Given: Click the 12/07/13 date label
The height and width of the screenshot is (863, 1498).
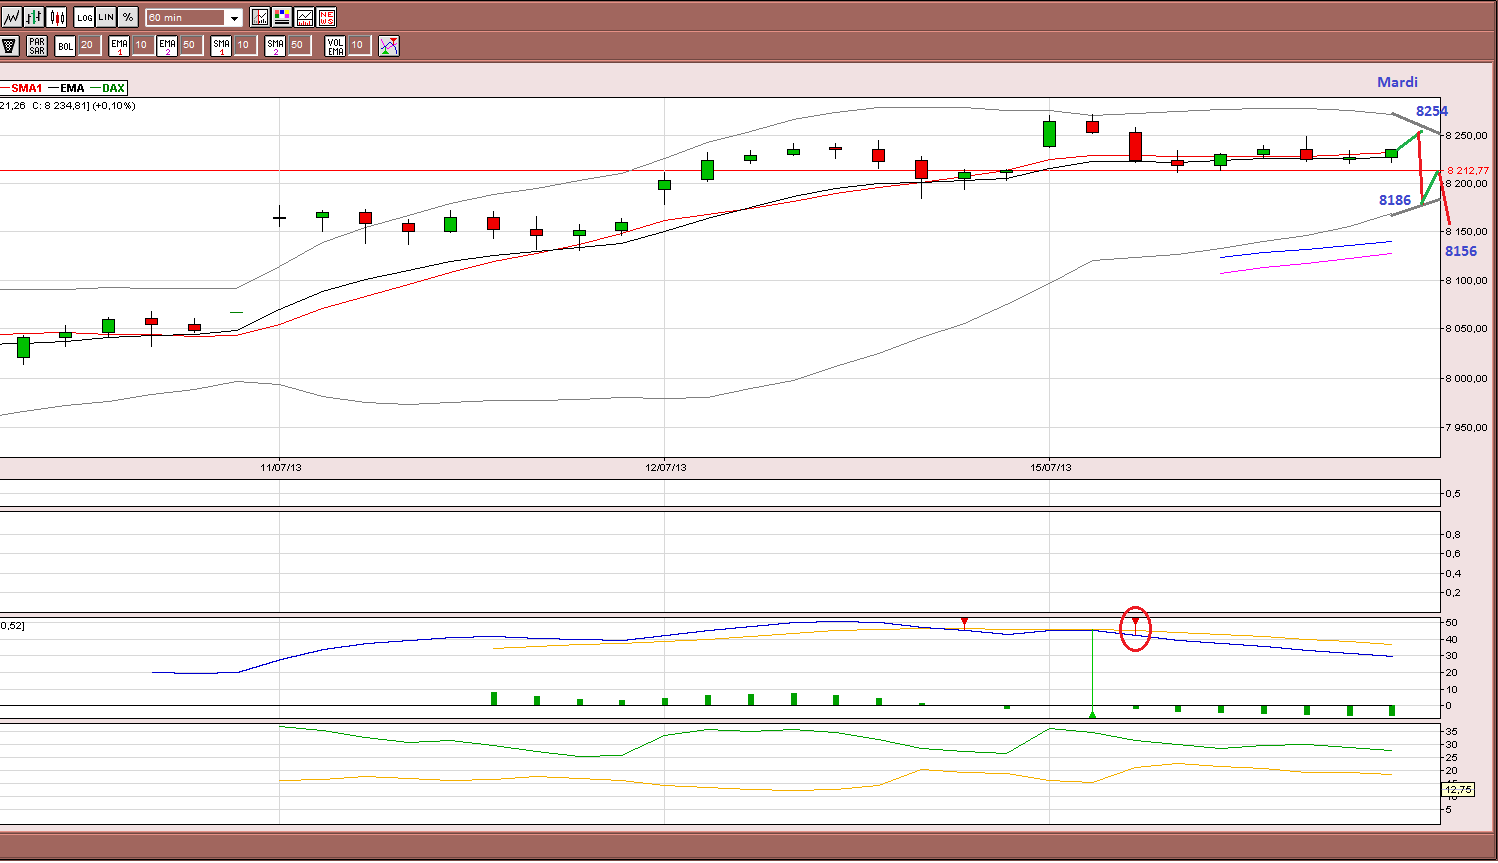Looking at the screenshot, I should point(666,467).
